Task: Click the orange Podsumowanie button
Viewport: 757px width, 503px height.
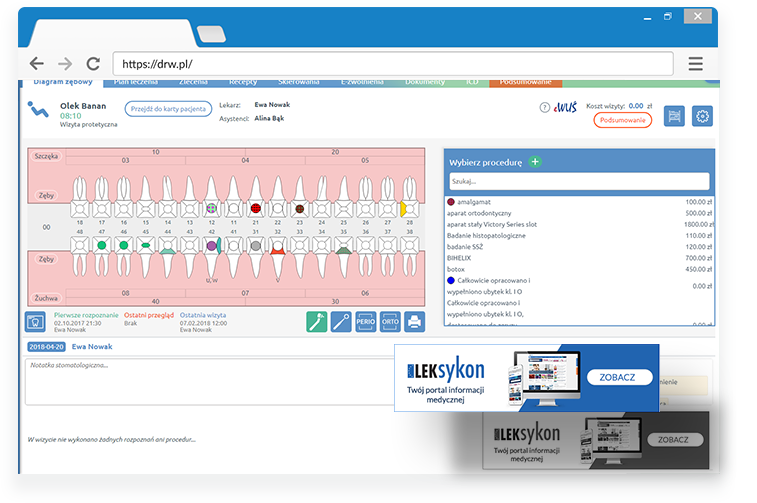Action: coord(622,120)
